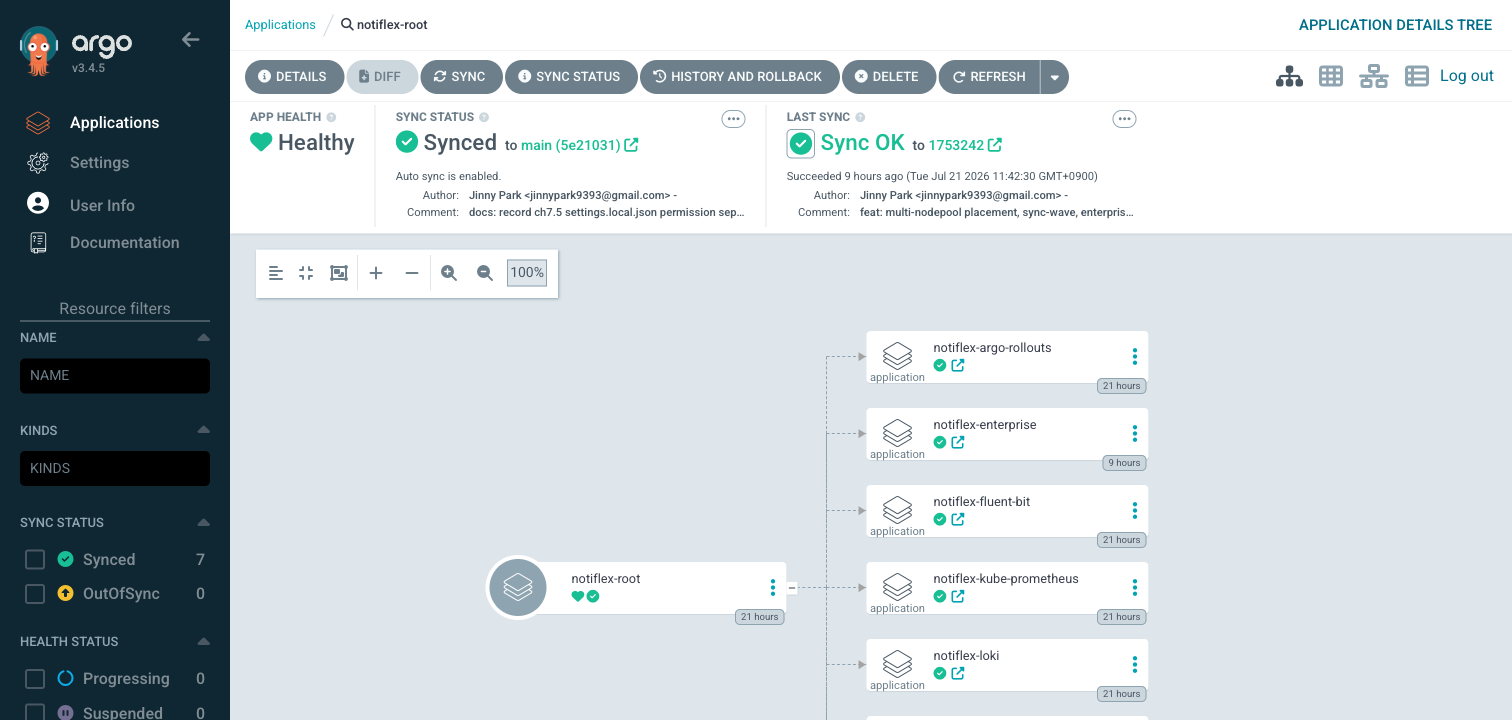This screenshot has height=720, width=1512.
Task: Collapse the SYNC STATUS filter section
Action: pos(203,522)
